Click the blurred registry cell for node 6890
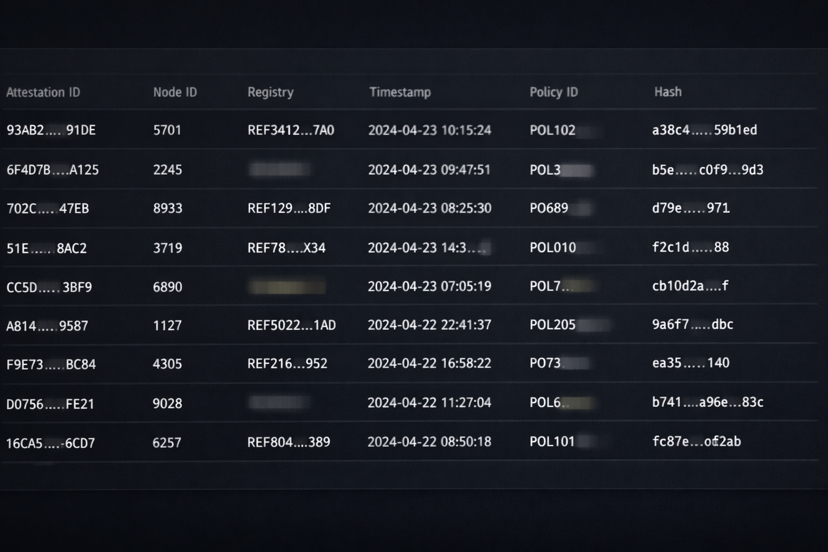The height and width of the screenshot is (552, 828). [287, 287]
